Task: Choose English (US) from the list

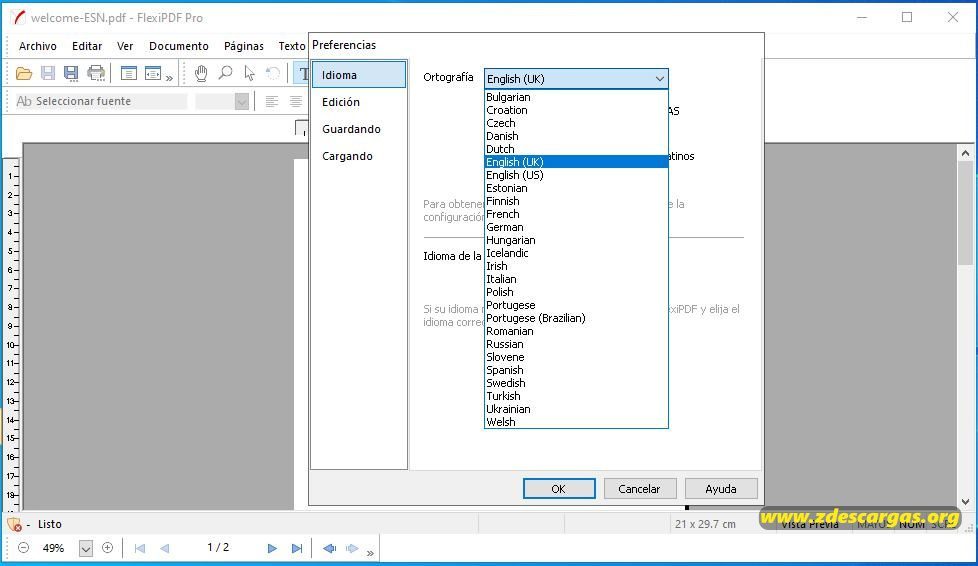Action: pos(576,175)
